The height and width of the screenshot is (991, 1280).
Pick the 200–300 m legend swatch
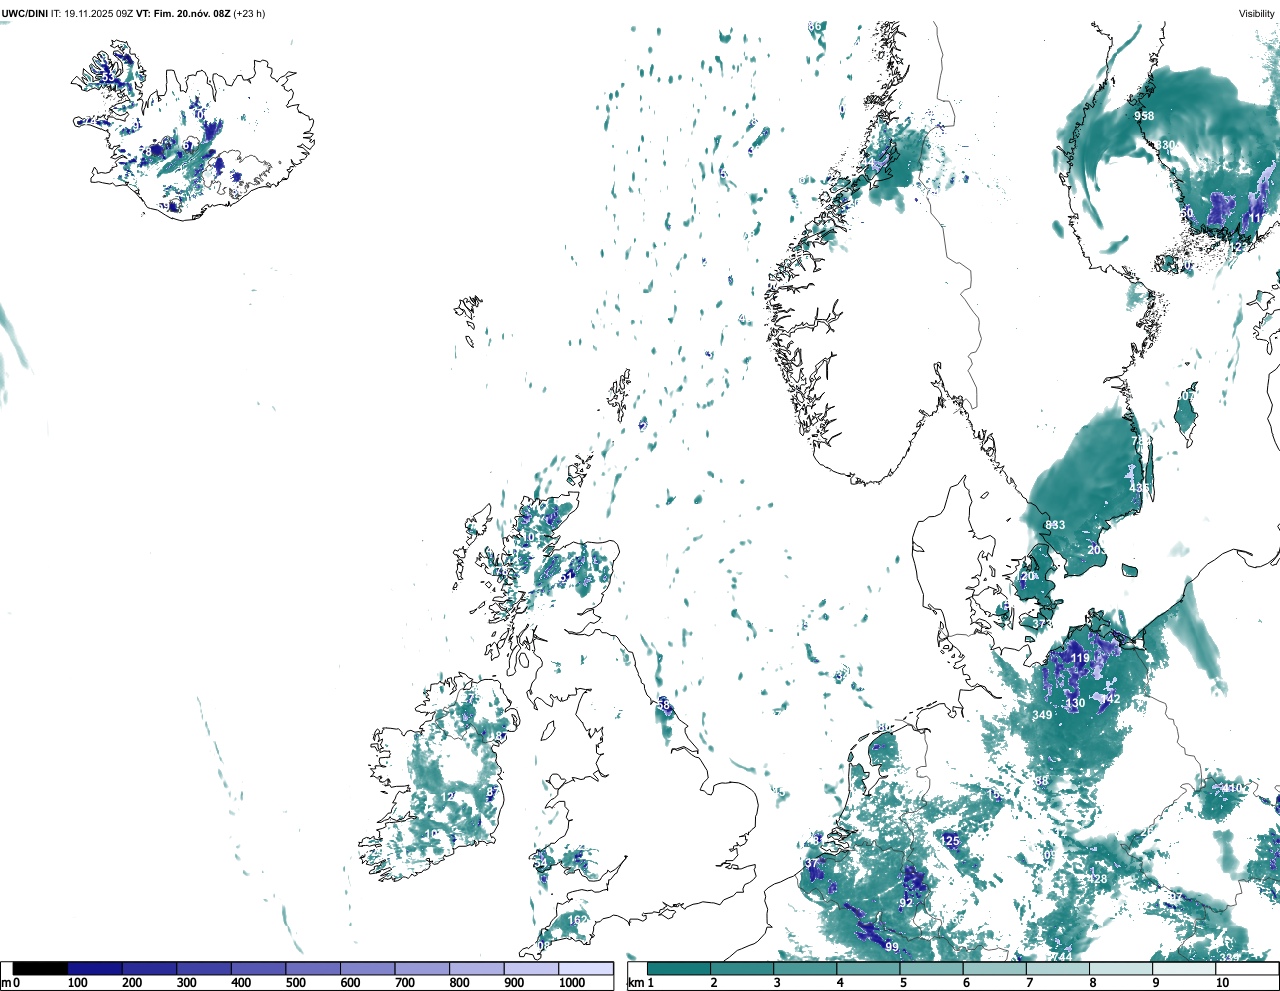[x=150, y=968]
